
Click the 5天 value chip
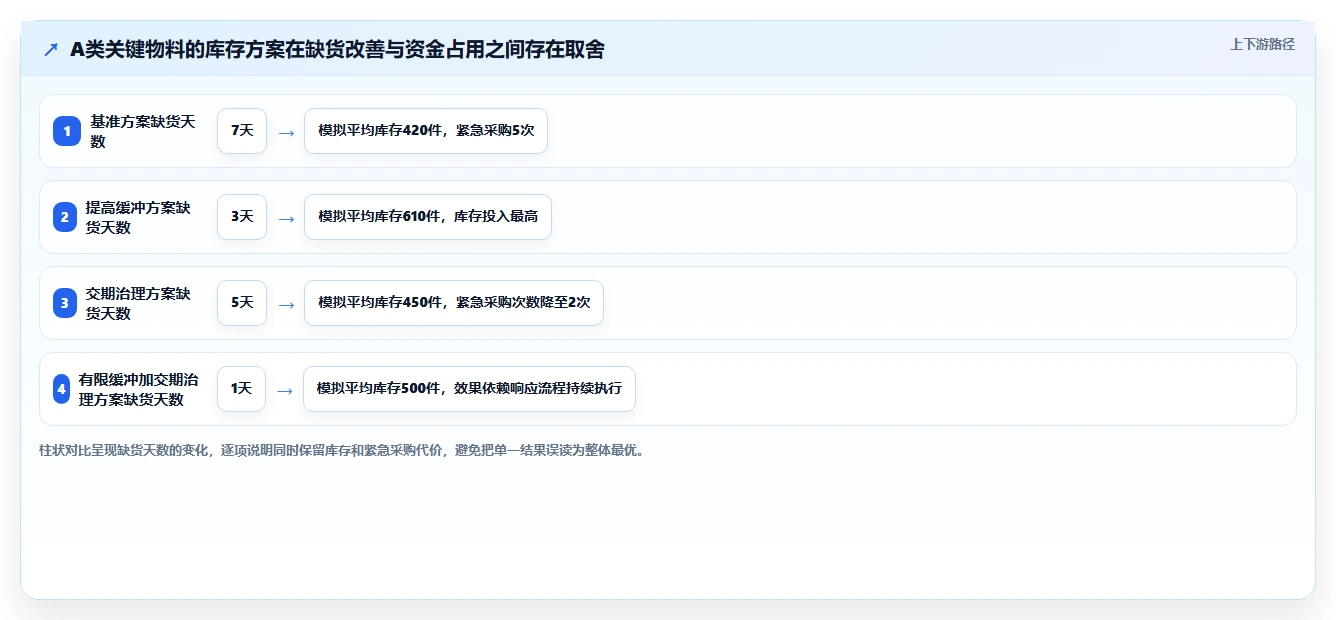click(242, 303)
